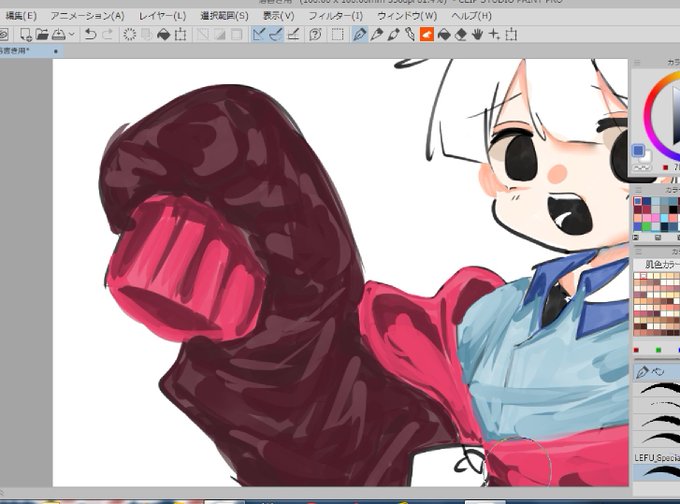Open the ウィンドウ(W) menu
This screenshot has height=504, width=680.
407,16
